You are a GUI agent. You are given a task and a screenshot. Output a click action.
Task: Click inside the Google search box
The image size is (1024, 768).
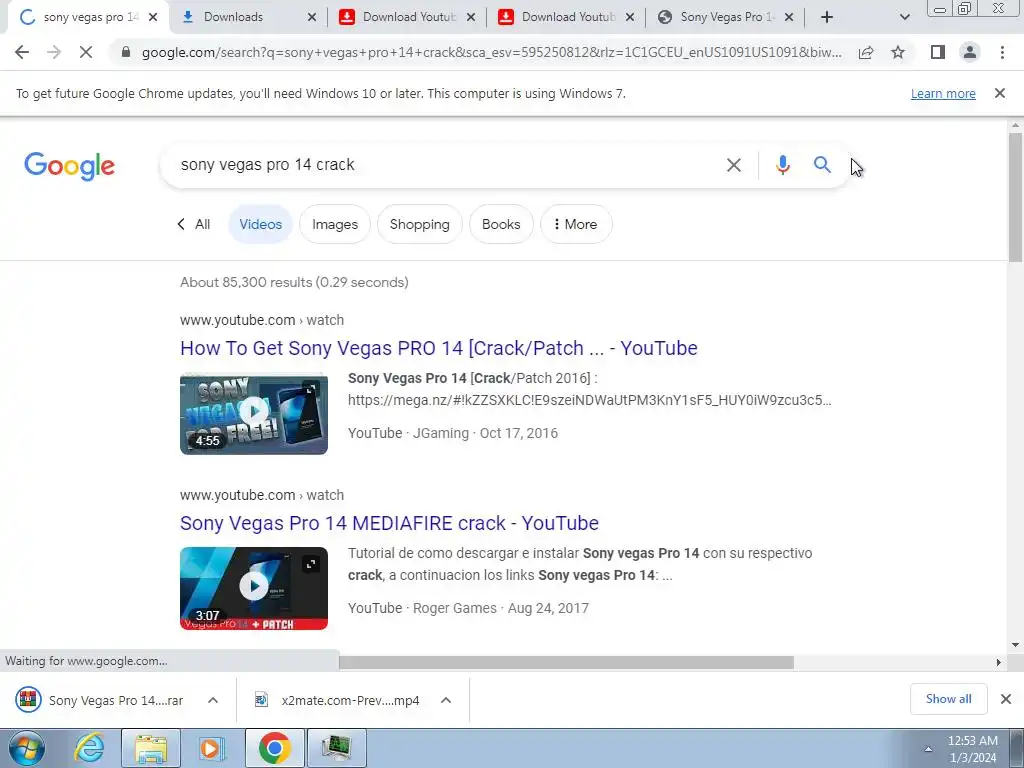pos(444,165)
